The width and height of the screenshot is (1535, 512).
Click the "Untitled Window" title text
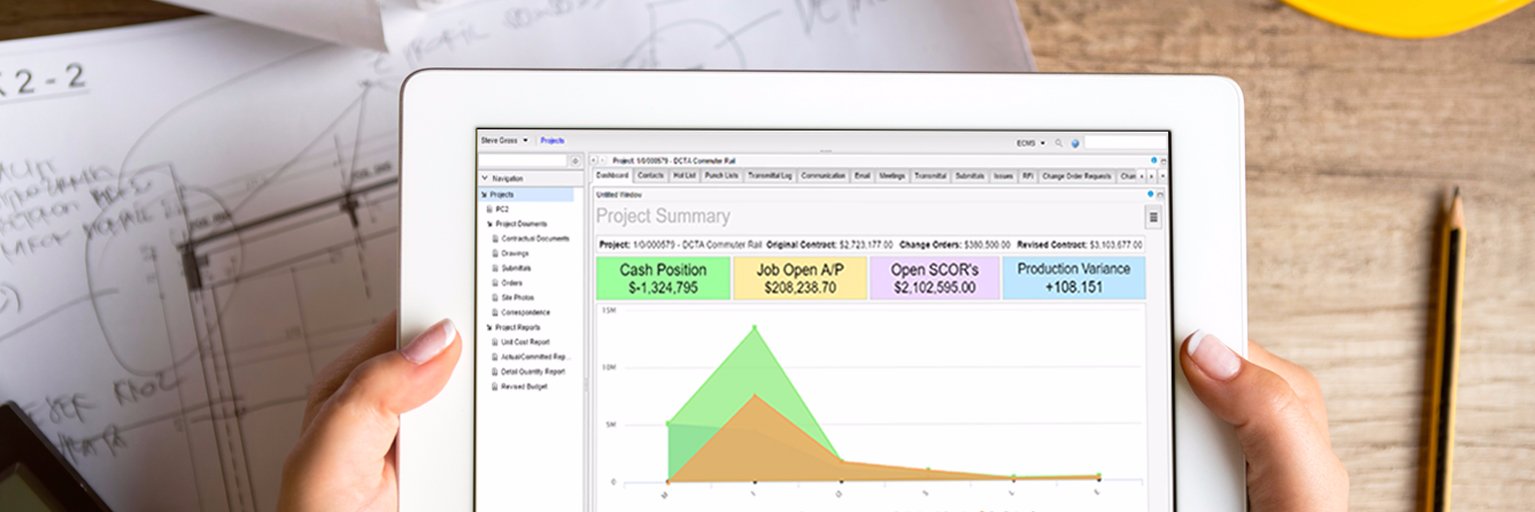click(x=619, y=194)
